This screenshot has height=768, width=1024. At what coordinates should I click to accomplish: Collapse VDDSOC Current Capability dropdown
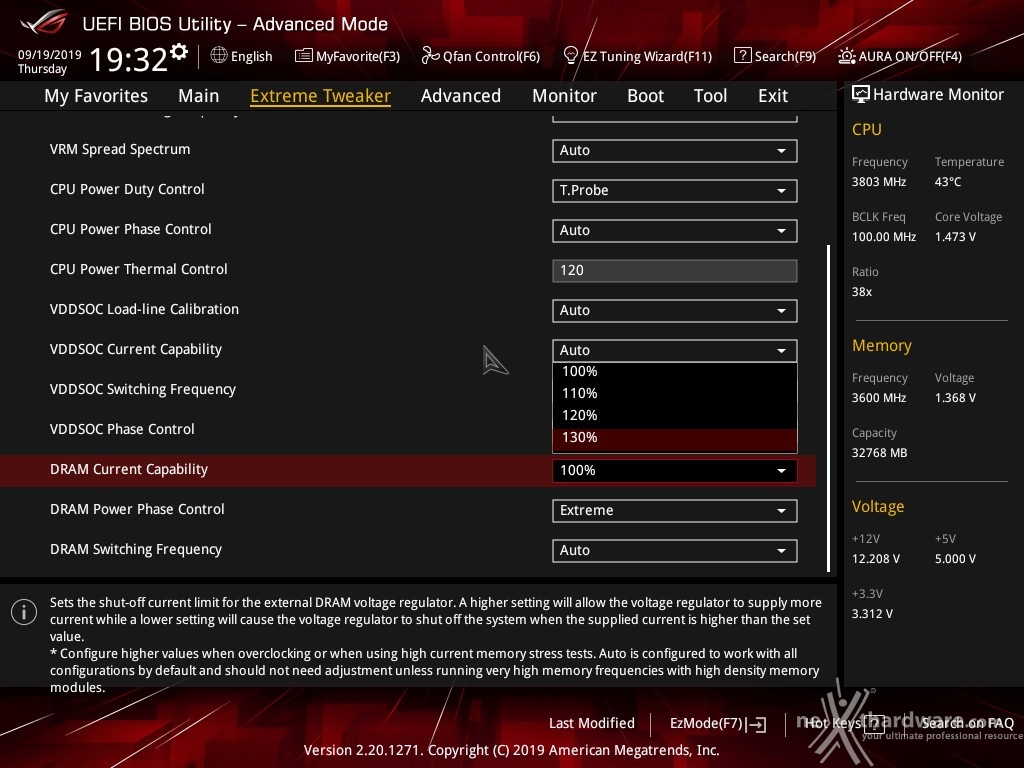point(675,351)
